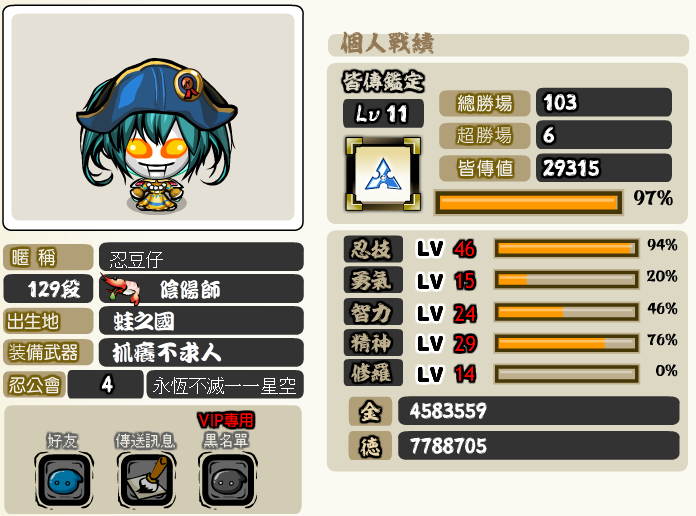Viewport: 696px width, 516px height.
Task: Click the 129段 rank box
Action: coord(48,289)
